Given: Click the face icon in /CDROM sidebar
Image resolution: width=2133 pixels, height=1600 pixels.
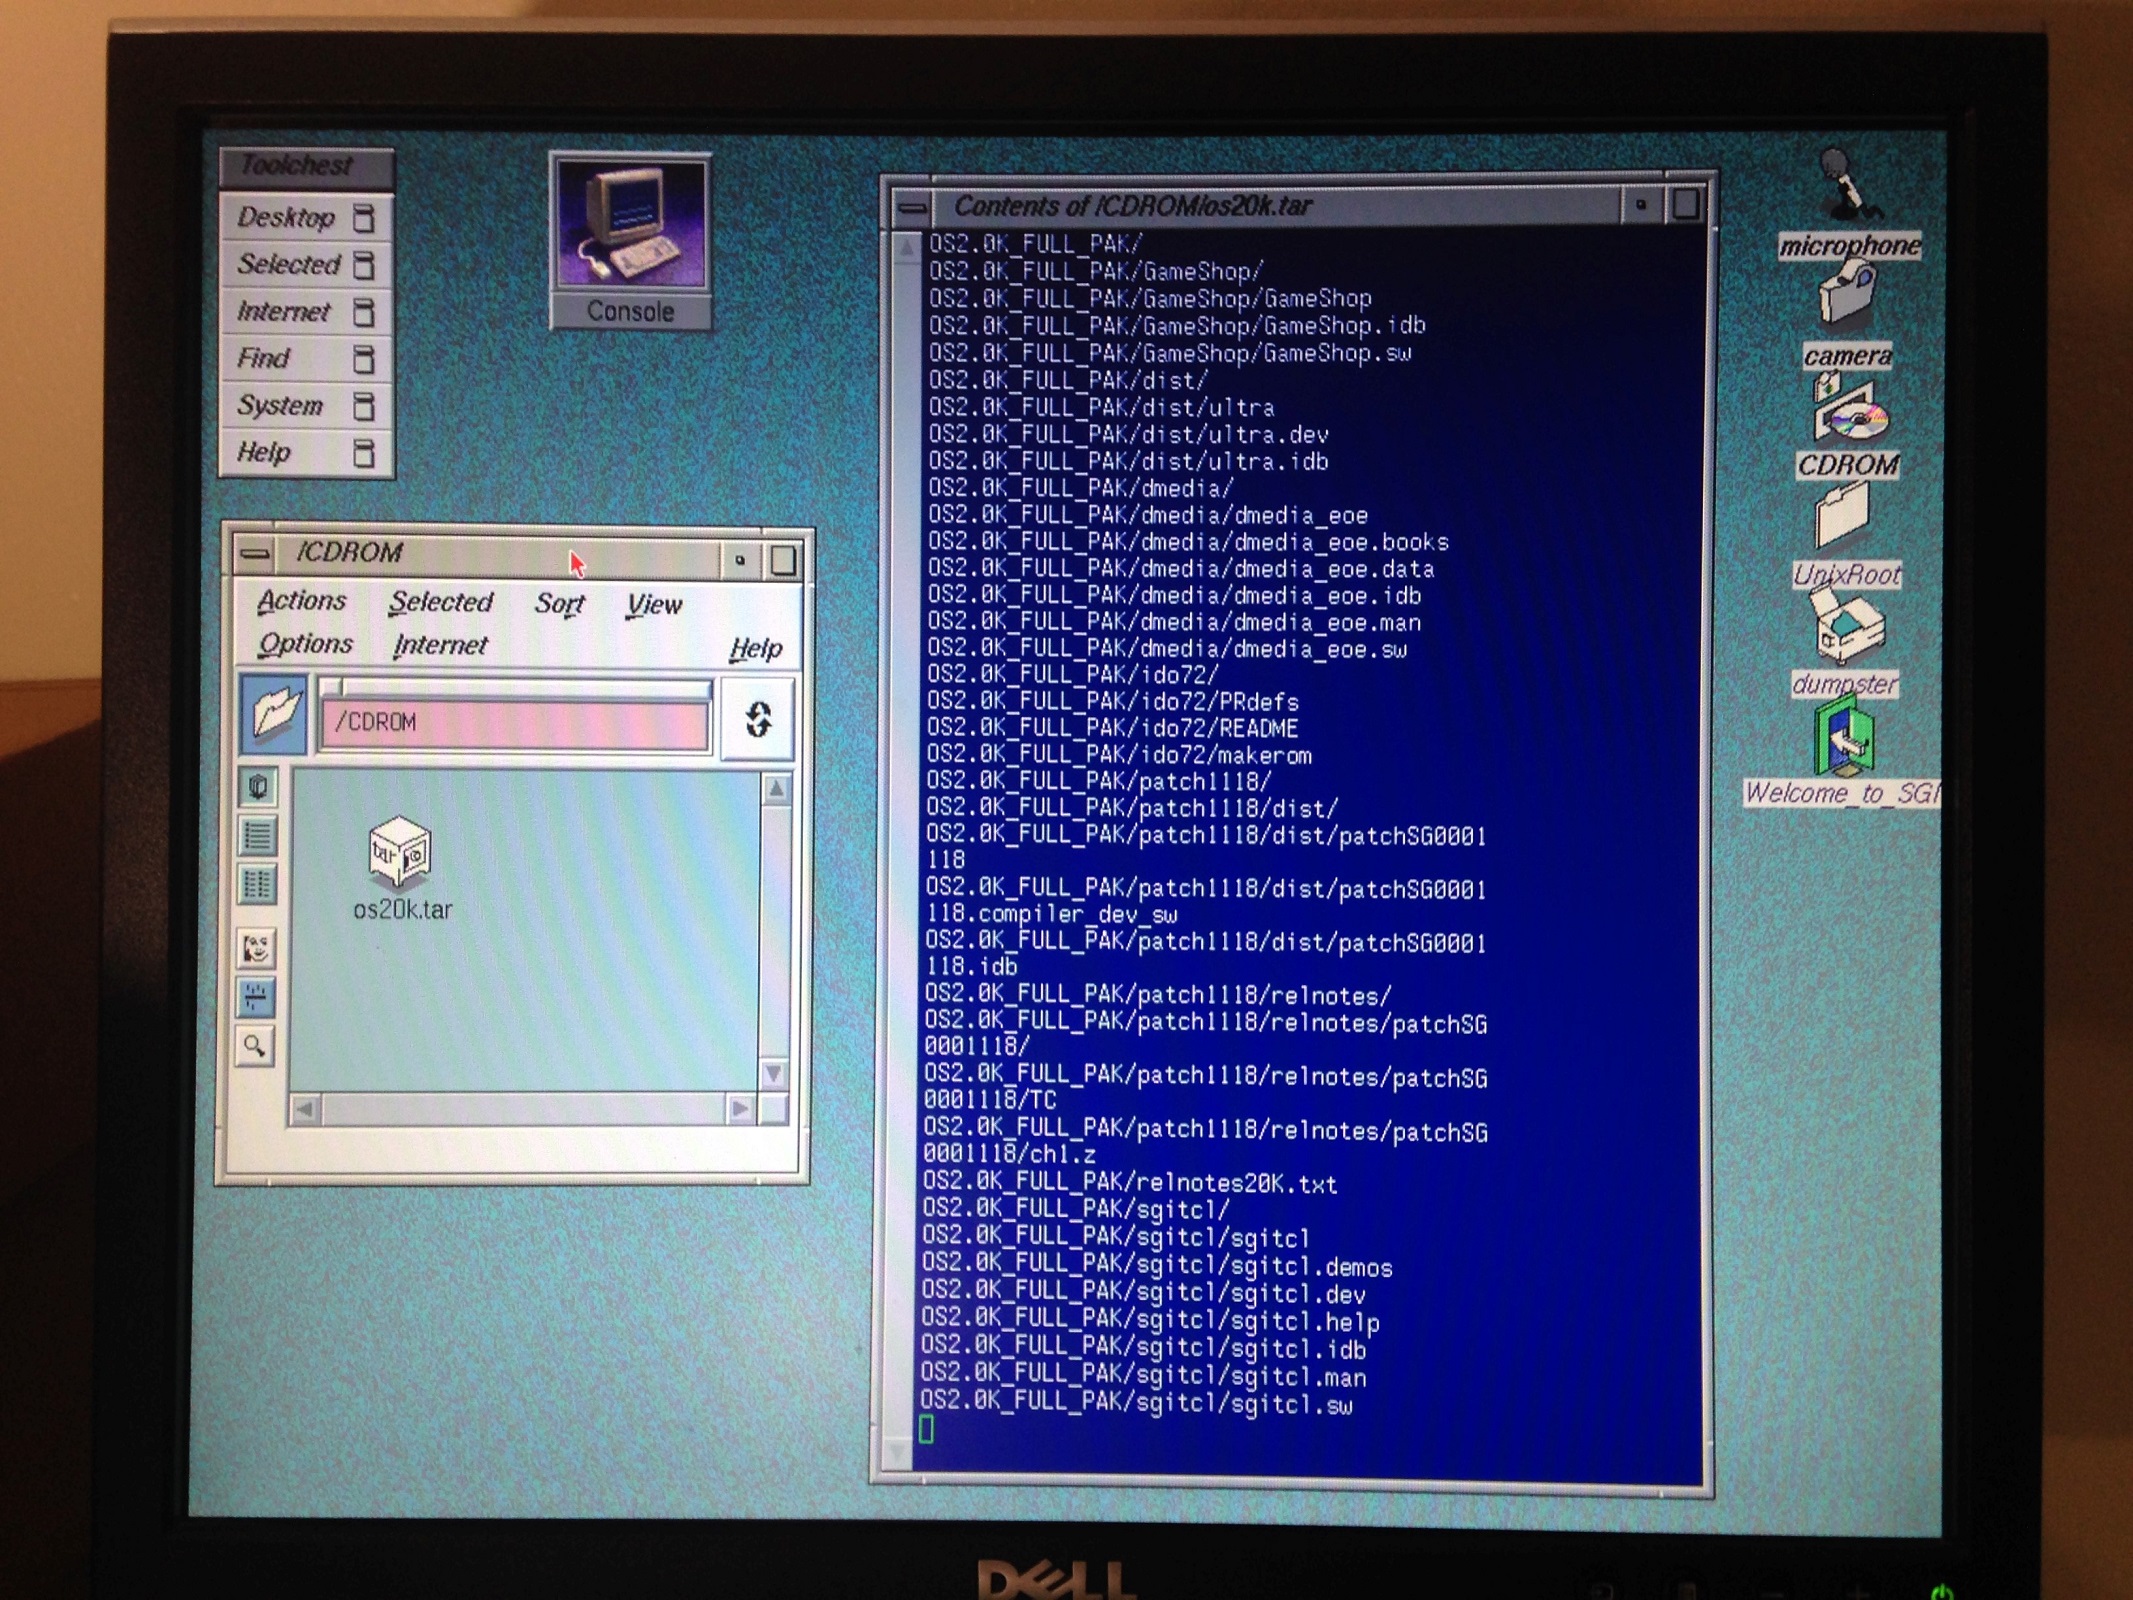Looking at the screenshot, I should pyautogui.click(x=256, y=946).
